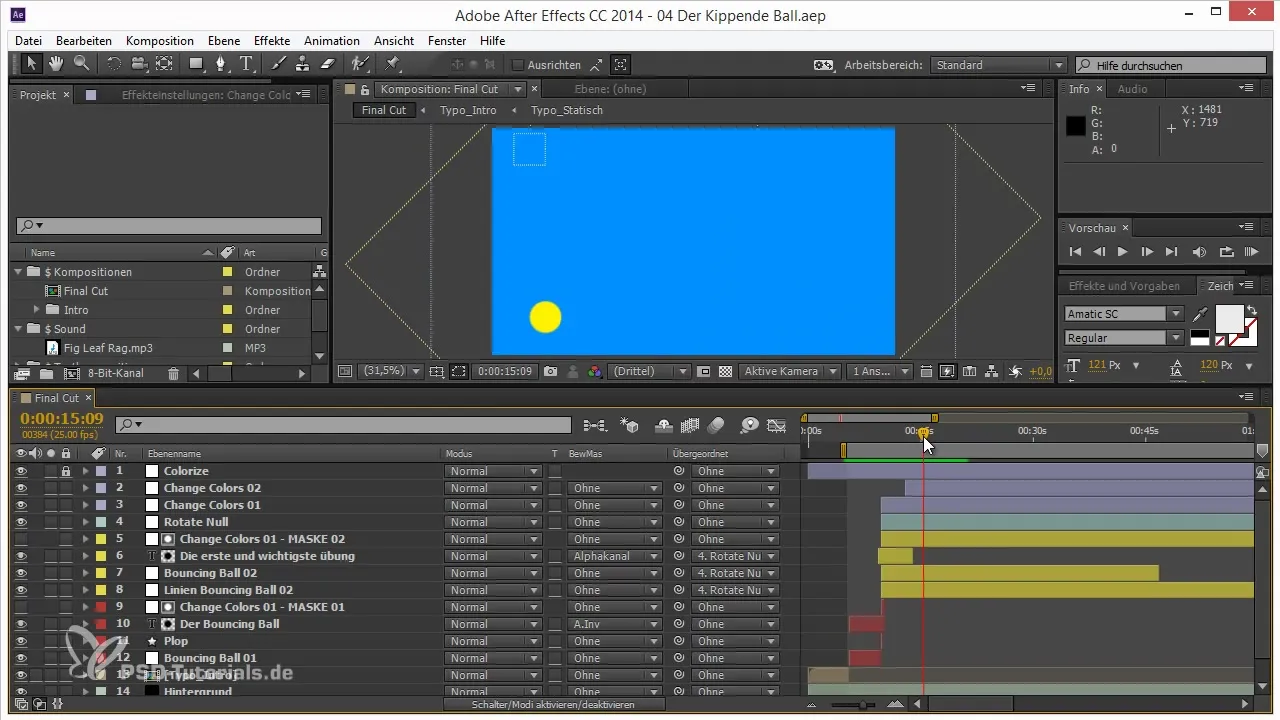
Task: Switch to the Audio panel tab
Action: coord(1132,89)
